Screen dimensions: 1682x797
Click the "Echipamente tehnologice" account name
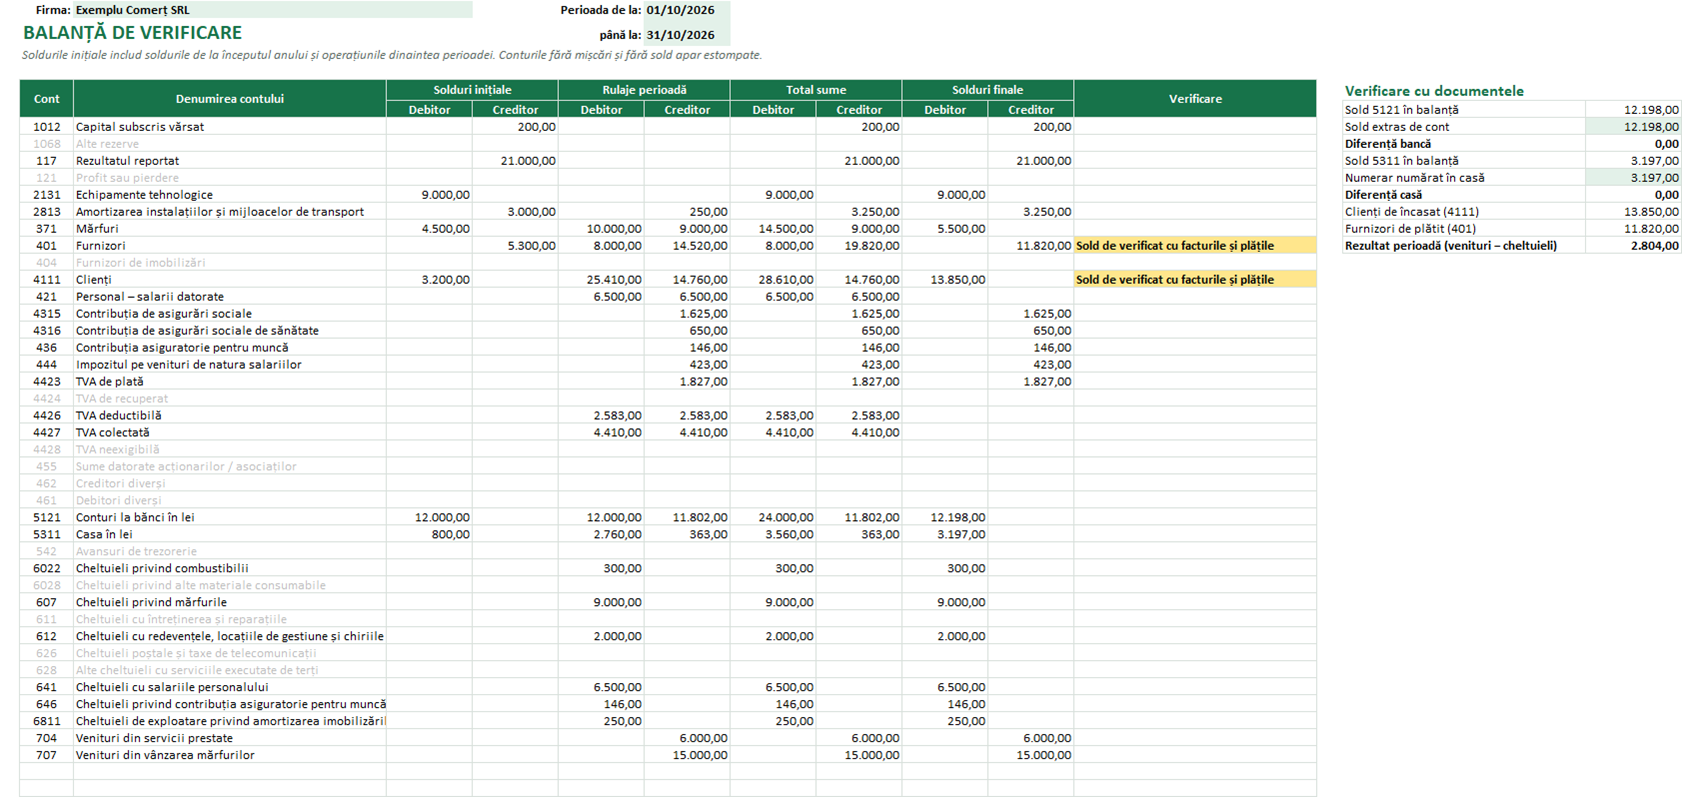pos(144,195)
